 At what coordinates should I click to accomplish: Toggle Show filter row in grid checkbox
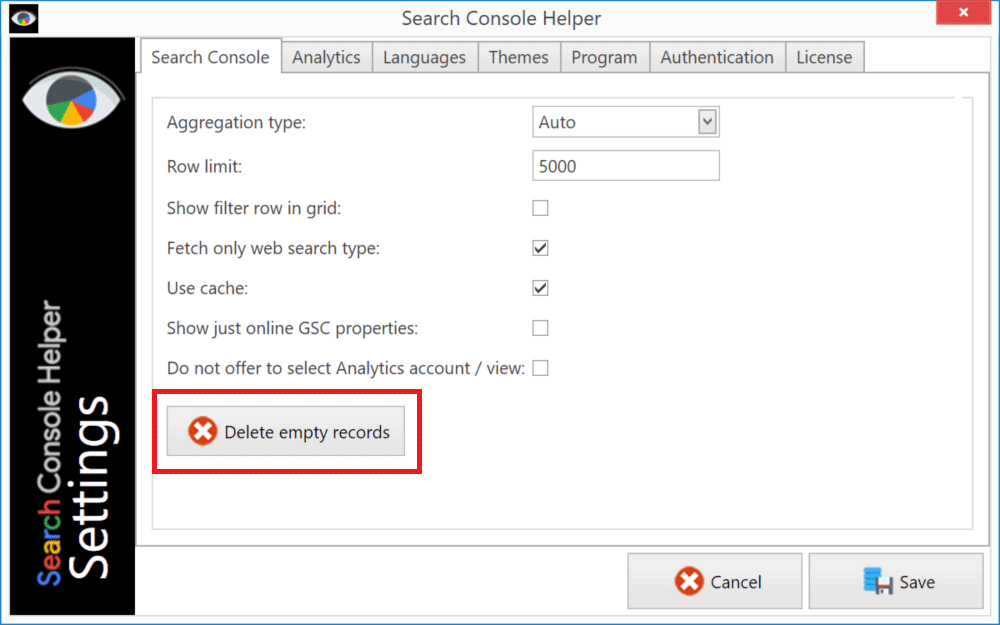[x=540, y=208]
